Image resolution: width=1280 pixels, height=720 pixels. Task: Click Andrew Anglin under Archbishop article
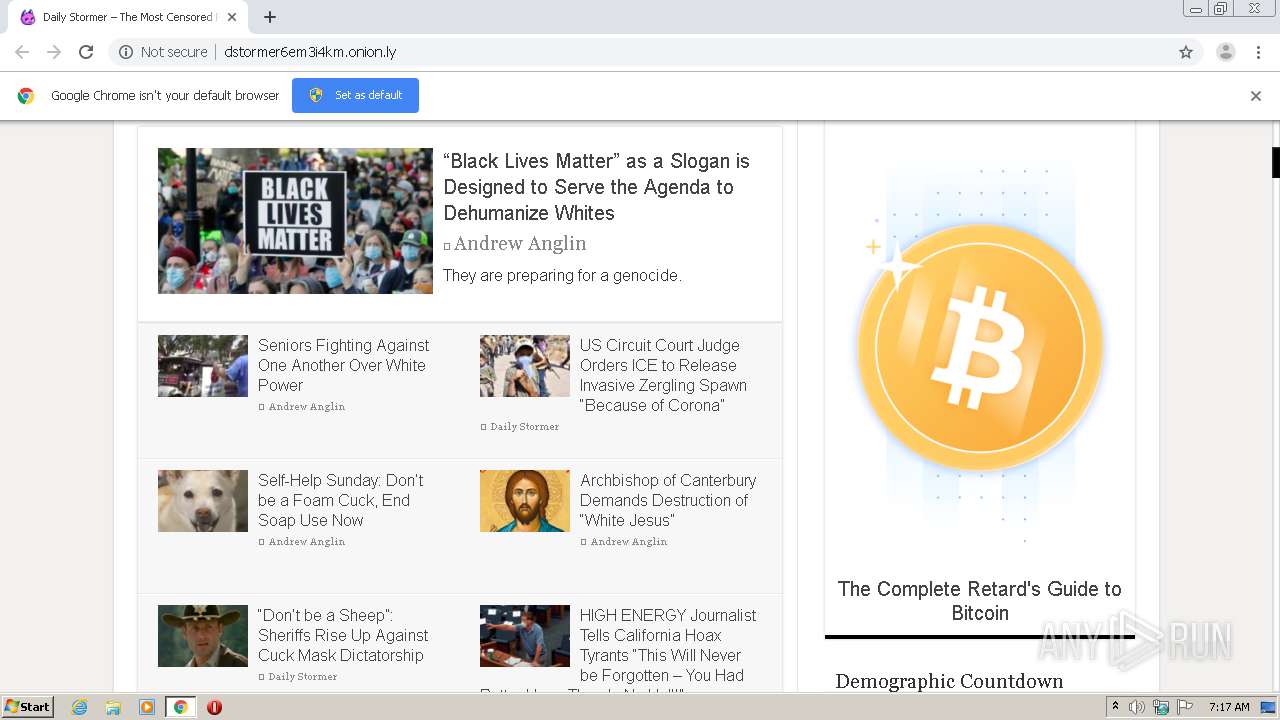tap(628, 542)
